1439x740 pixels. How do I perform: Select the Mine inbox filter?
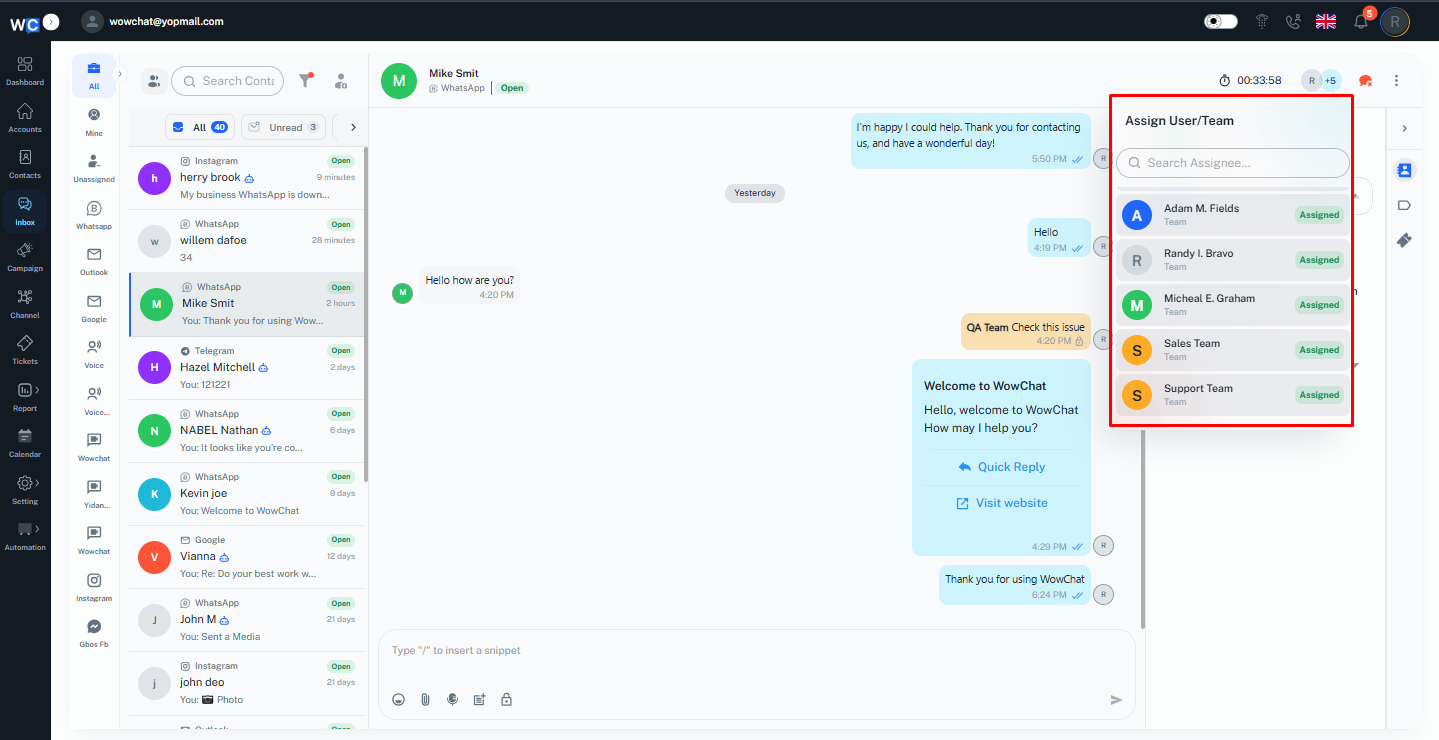tap(94, 121)
